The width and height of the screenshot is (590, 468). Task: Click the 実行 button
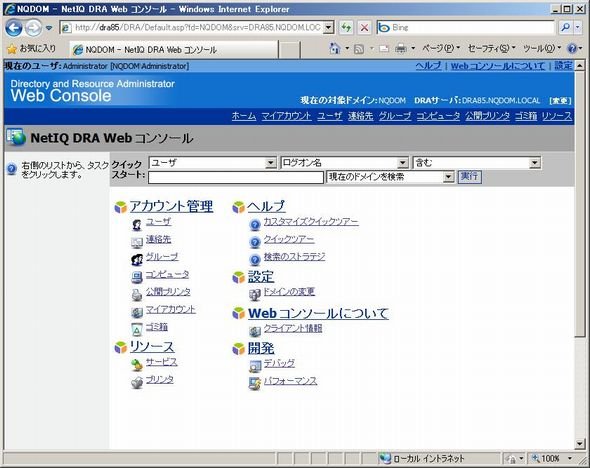[x=469, y=176]
